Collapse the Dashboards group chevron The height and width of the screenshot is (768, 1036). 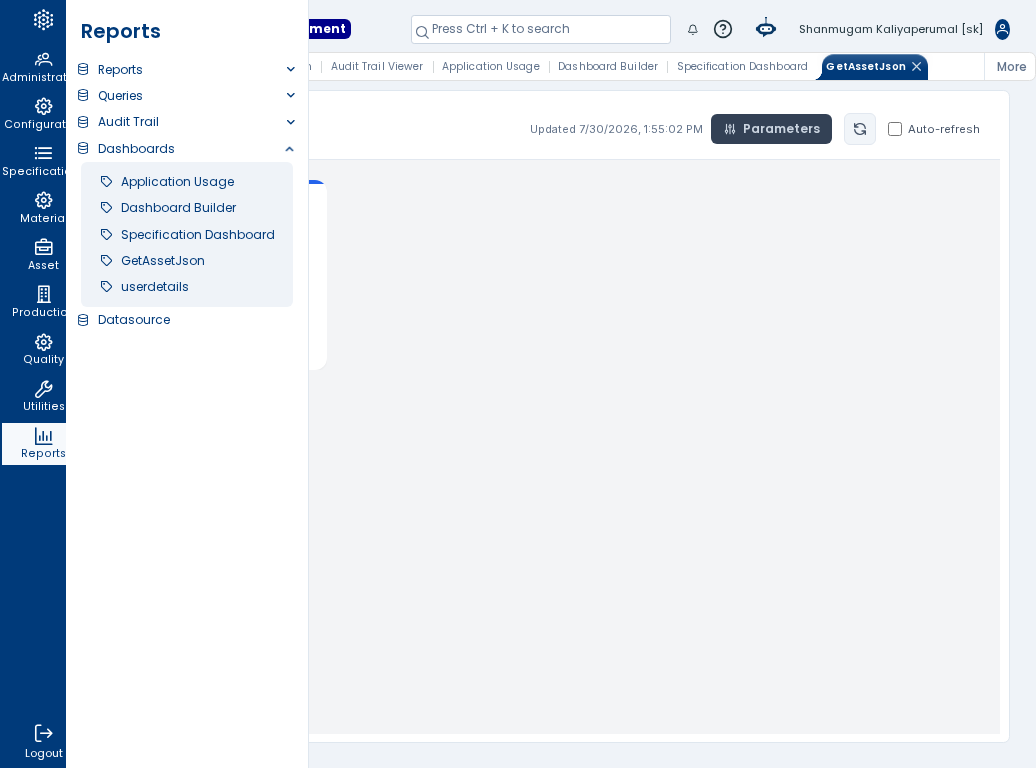tap(289, 149)
